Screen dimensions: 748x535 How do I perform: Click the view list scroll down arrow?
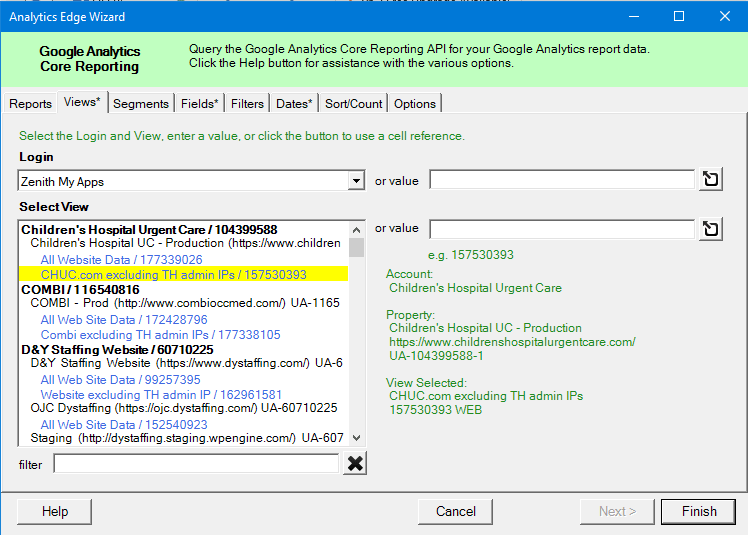pos(356,438)
